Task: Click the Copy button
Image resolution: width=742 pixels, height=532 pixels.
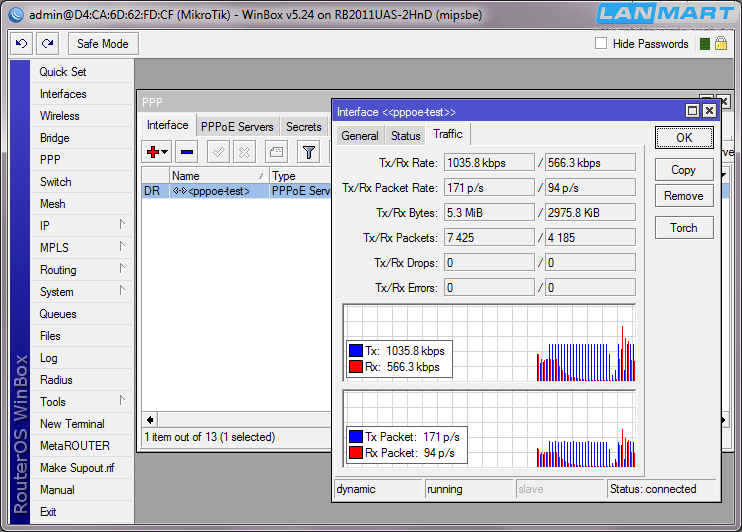Action: click(x=684, y=170)
